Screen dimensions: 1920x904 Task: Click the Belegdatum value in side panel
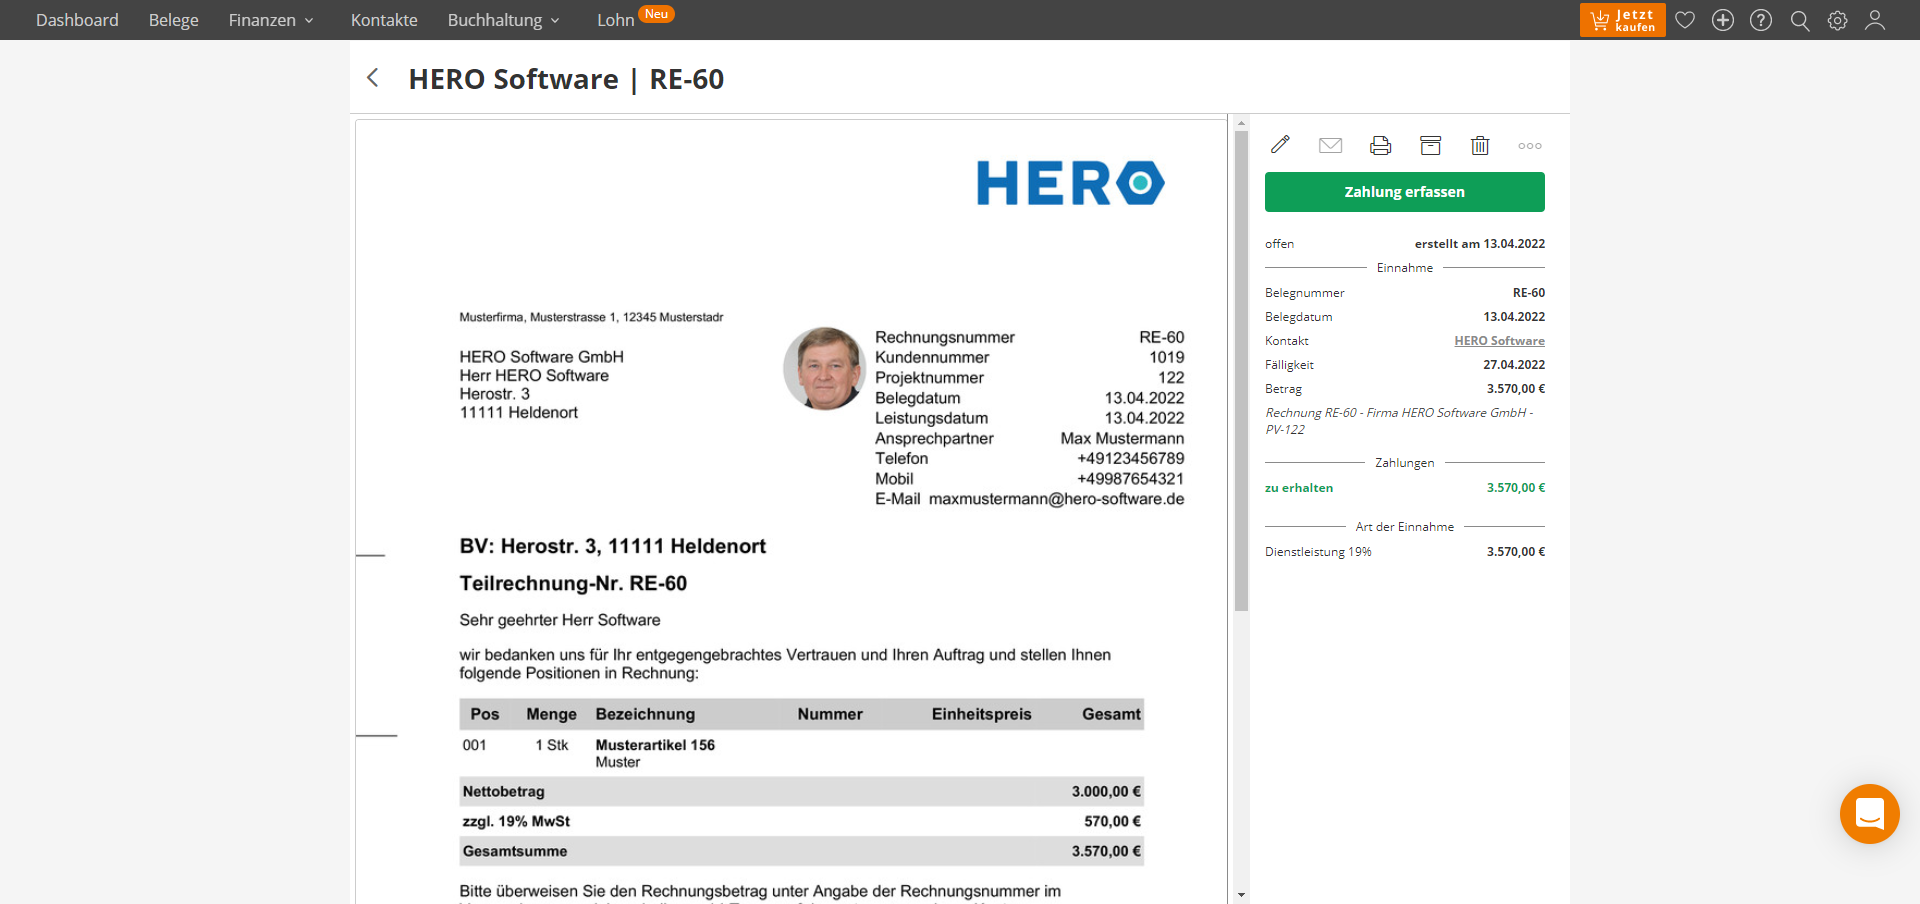click(1514, 317)
